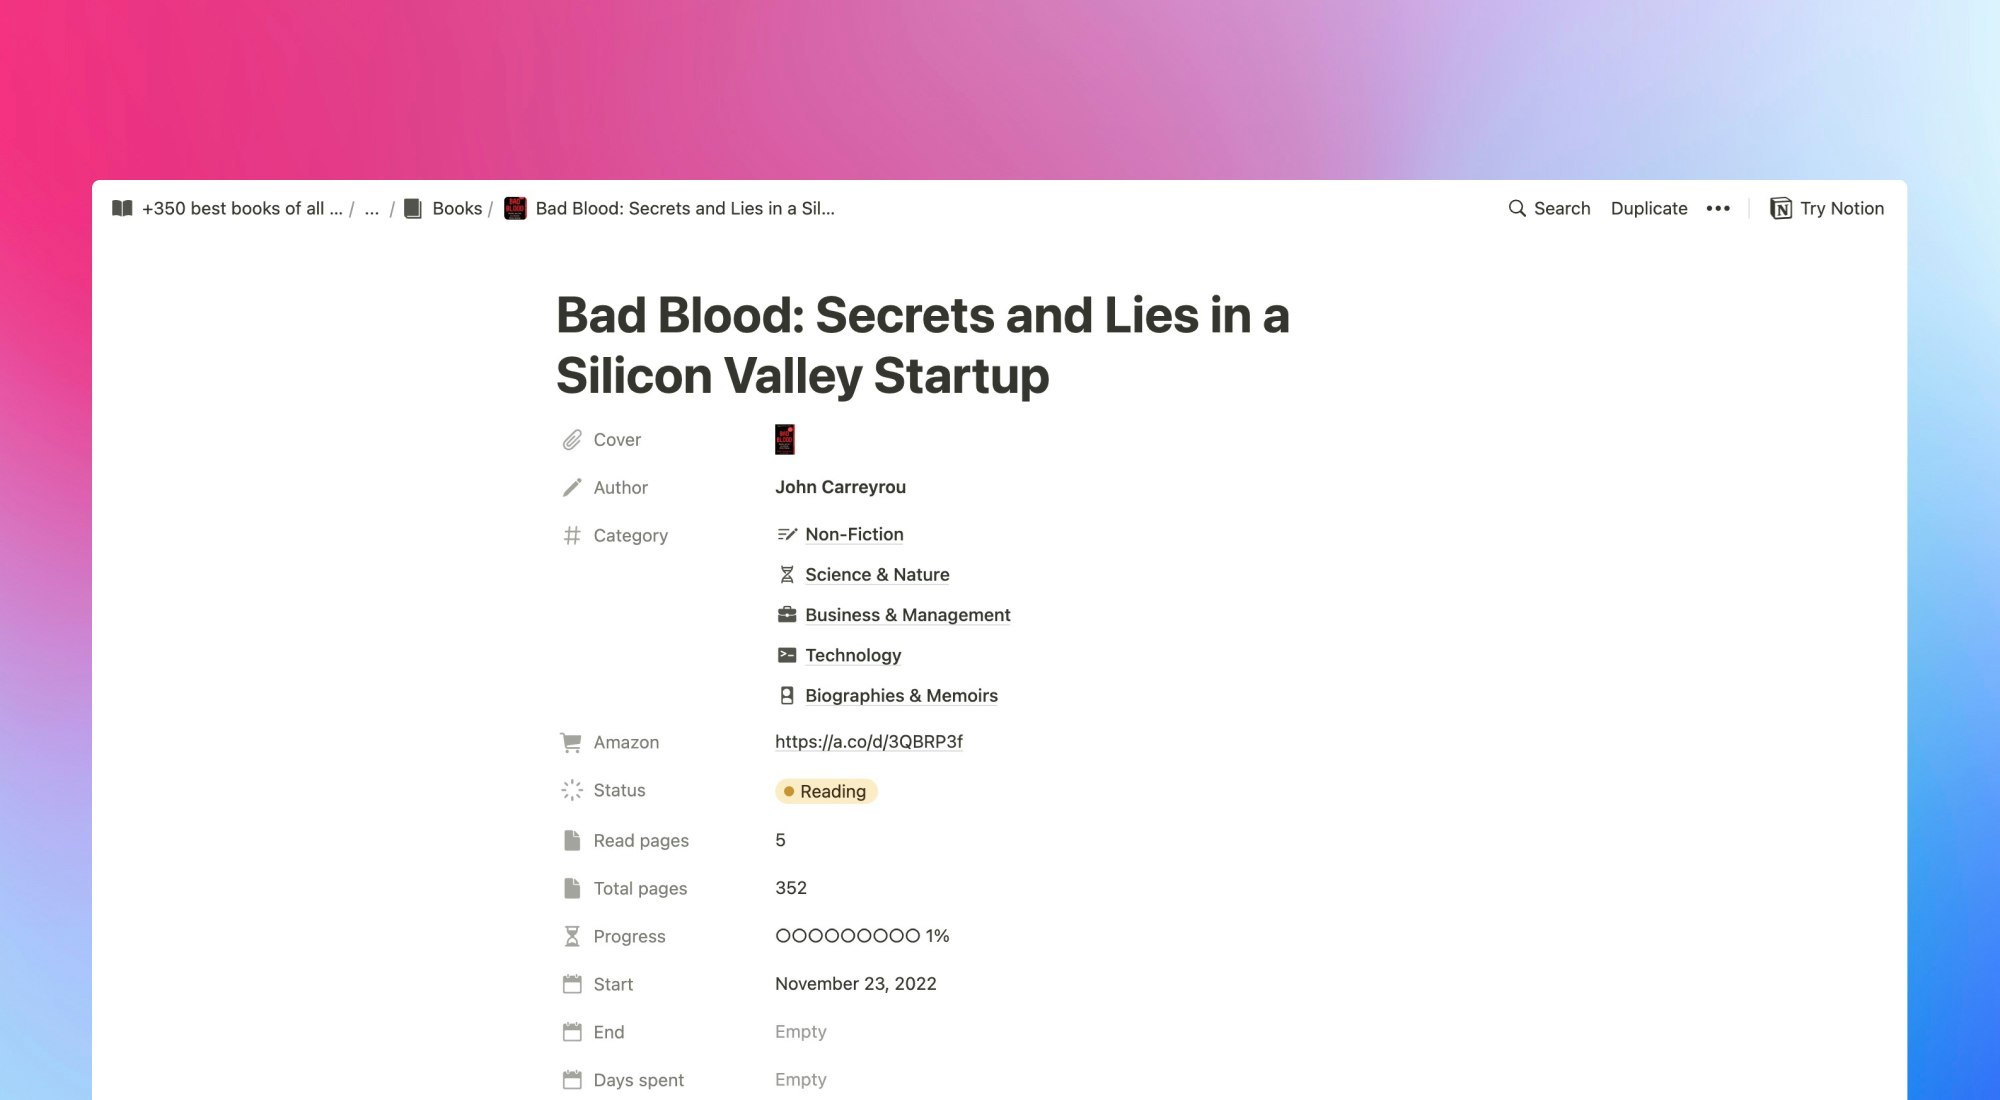The image size is (2000, 1100).
Task: Click the Duplicate button
Action: tap(1649, 208)
